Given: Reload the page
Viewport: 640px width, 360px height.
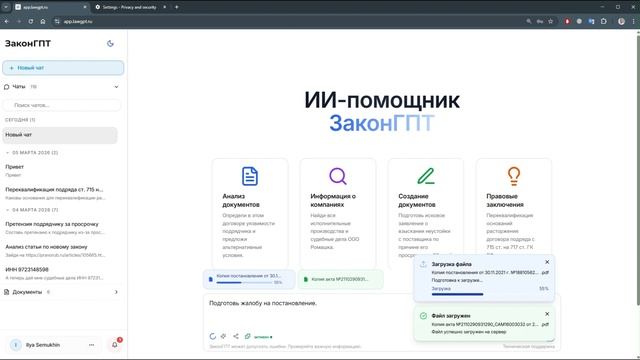Looking at the screenshot, I should [x=31, y=21].
